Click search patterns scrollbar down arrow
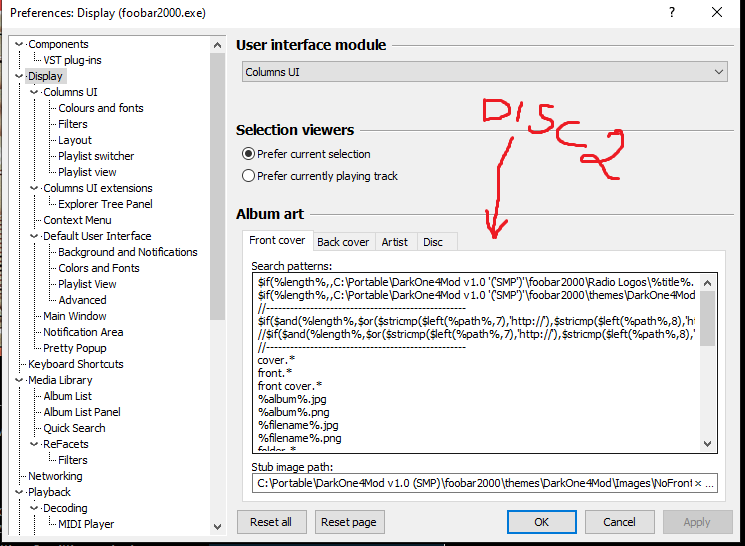 707,443
